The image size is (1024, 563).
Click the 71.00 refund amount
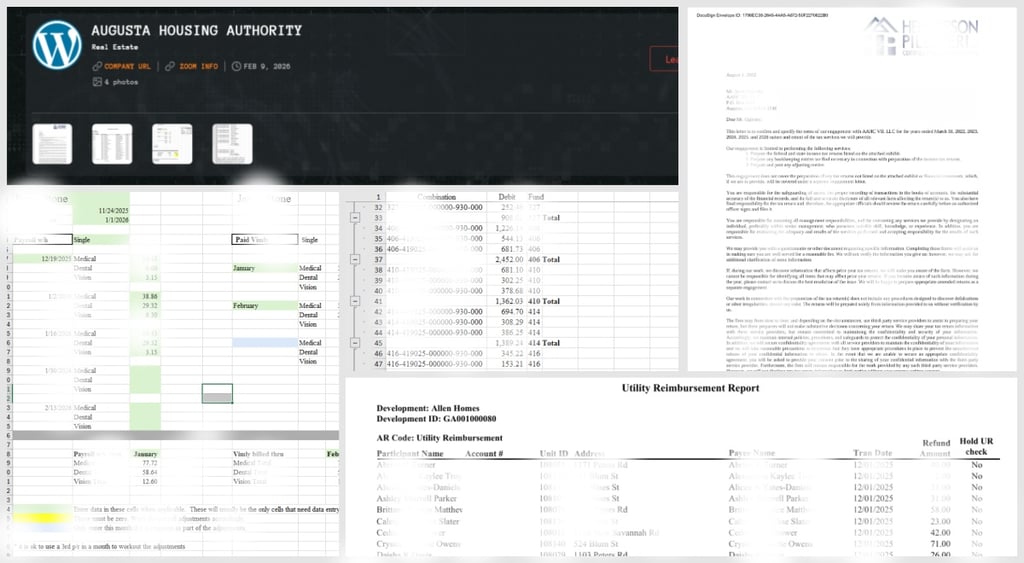pyautogui.click(x=940, y=543)
